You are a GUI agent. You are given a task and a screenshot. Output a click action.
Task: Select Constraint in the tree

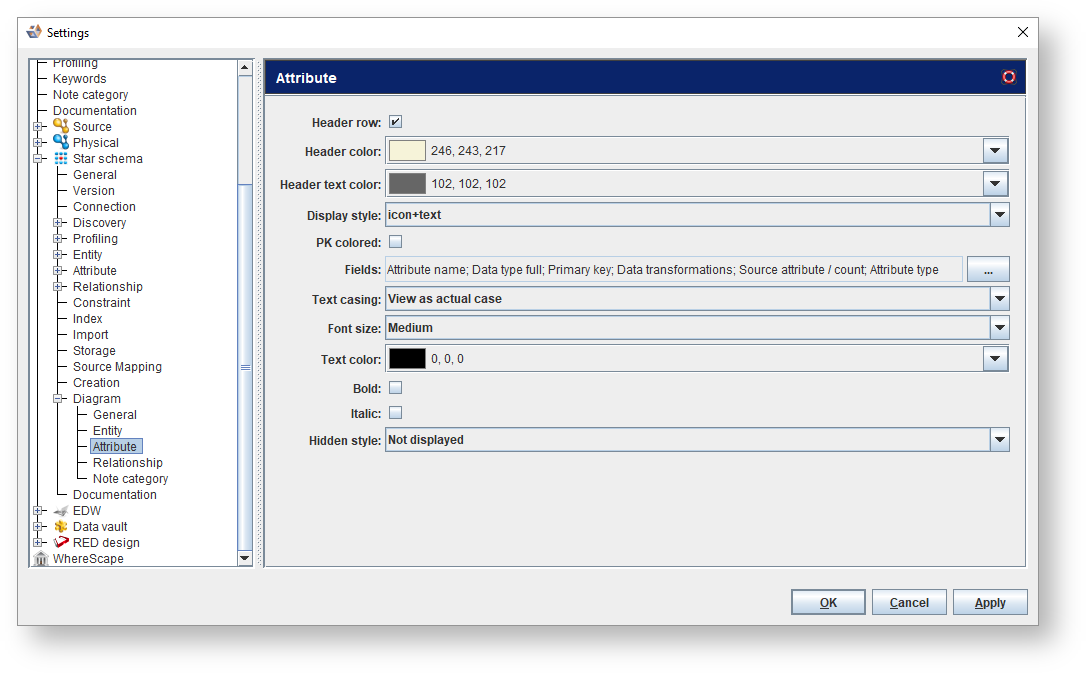(101, 302)
